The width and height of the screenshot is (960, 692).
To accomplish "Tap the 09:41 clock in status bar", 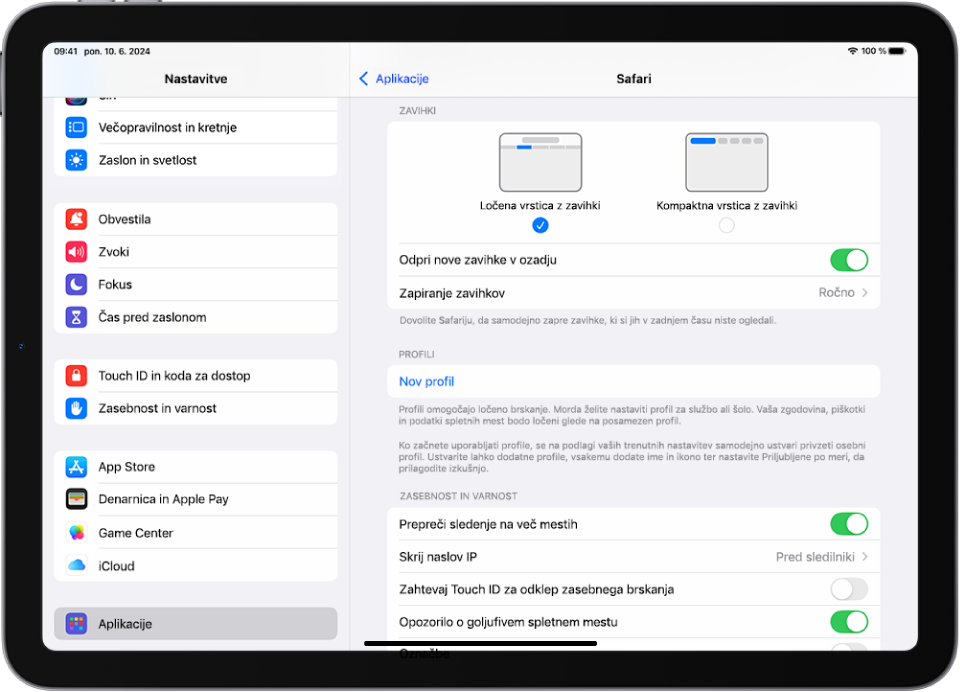I will (x=66, y=51).
